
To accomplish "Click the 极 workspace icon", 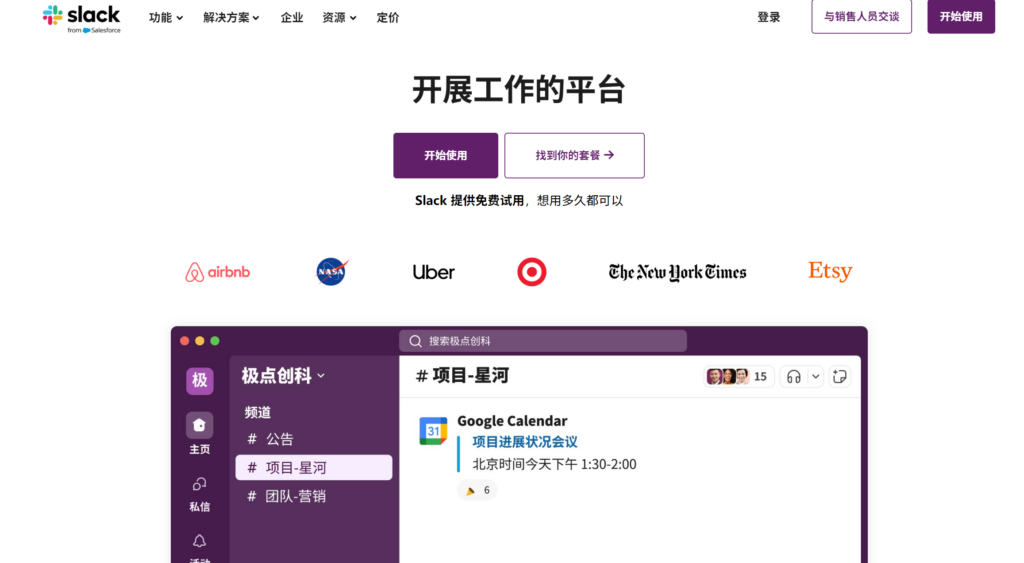I will click(x=200, y=380).
